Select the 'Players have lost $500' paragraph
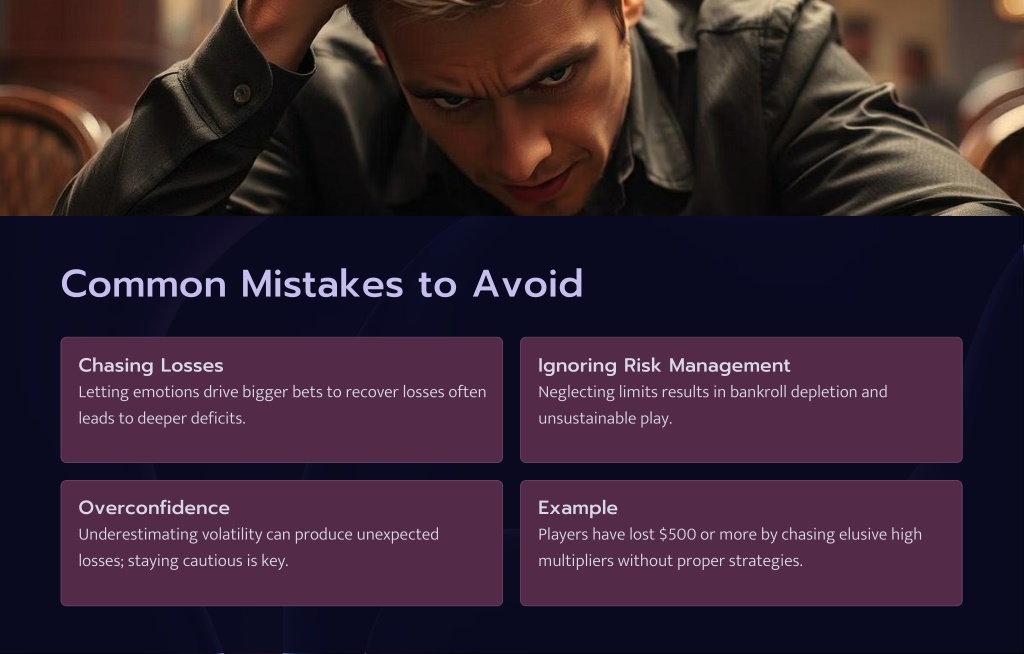The width and height of the screenshot is (1024, 654). pos(730,548)
